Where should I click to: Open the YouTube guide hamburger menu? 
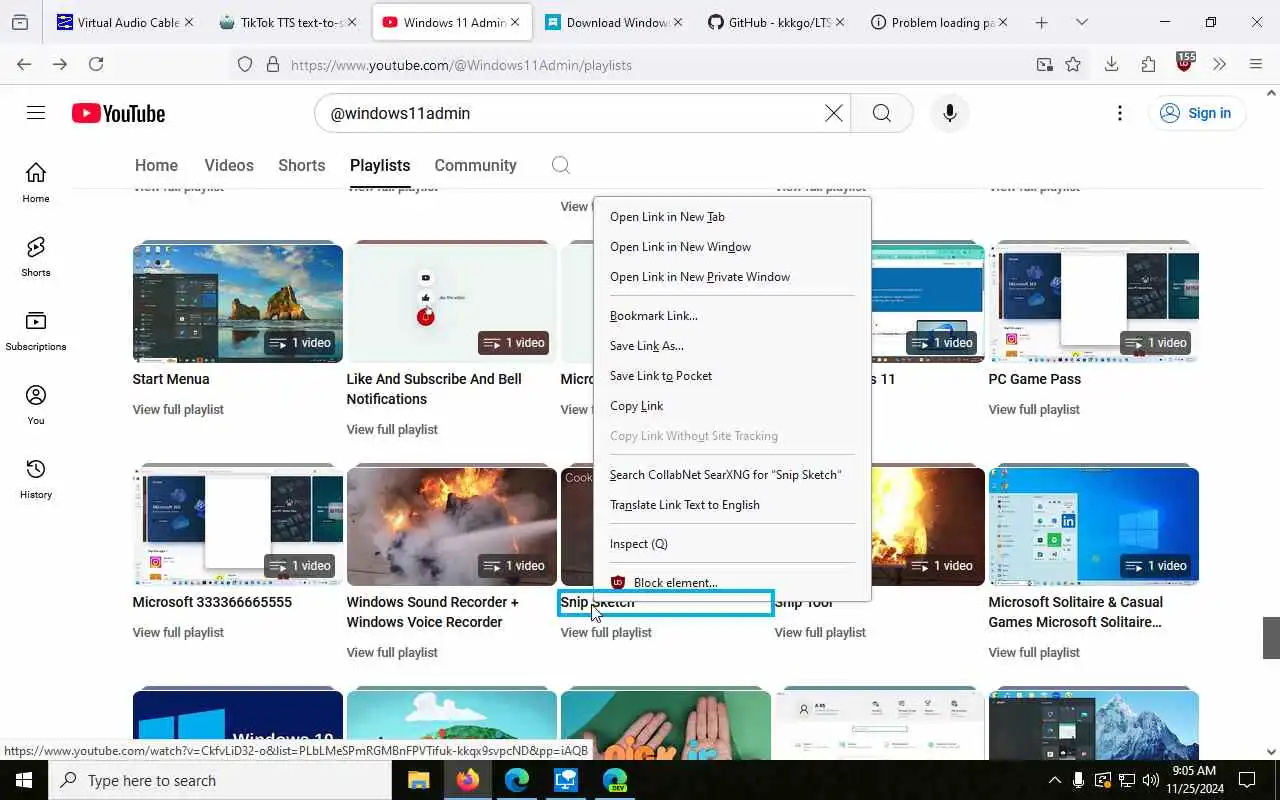36,113
